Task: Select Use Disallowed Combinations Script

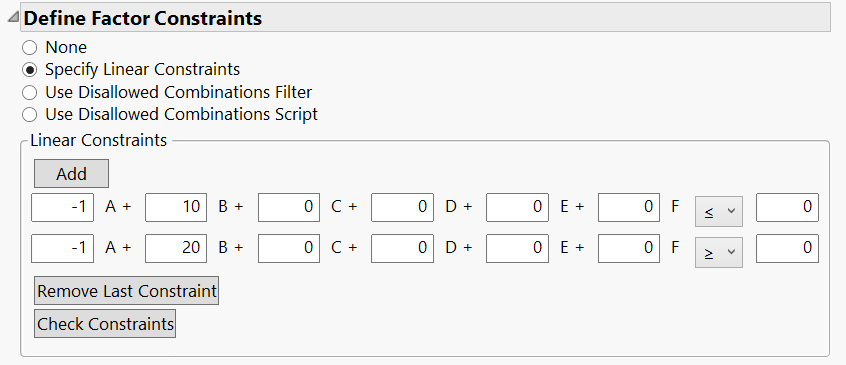Action: tap(29, 115)
